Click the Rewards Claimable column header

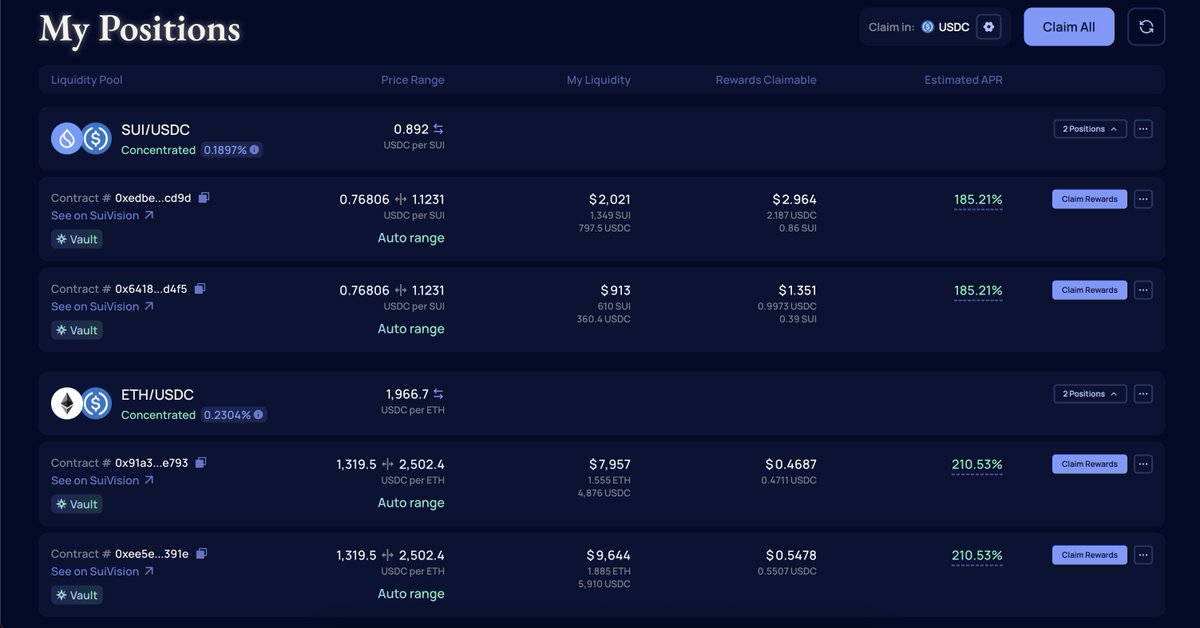pyautogui.click(x=766, y=80)
